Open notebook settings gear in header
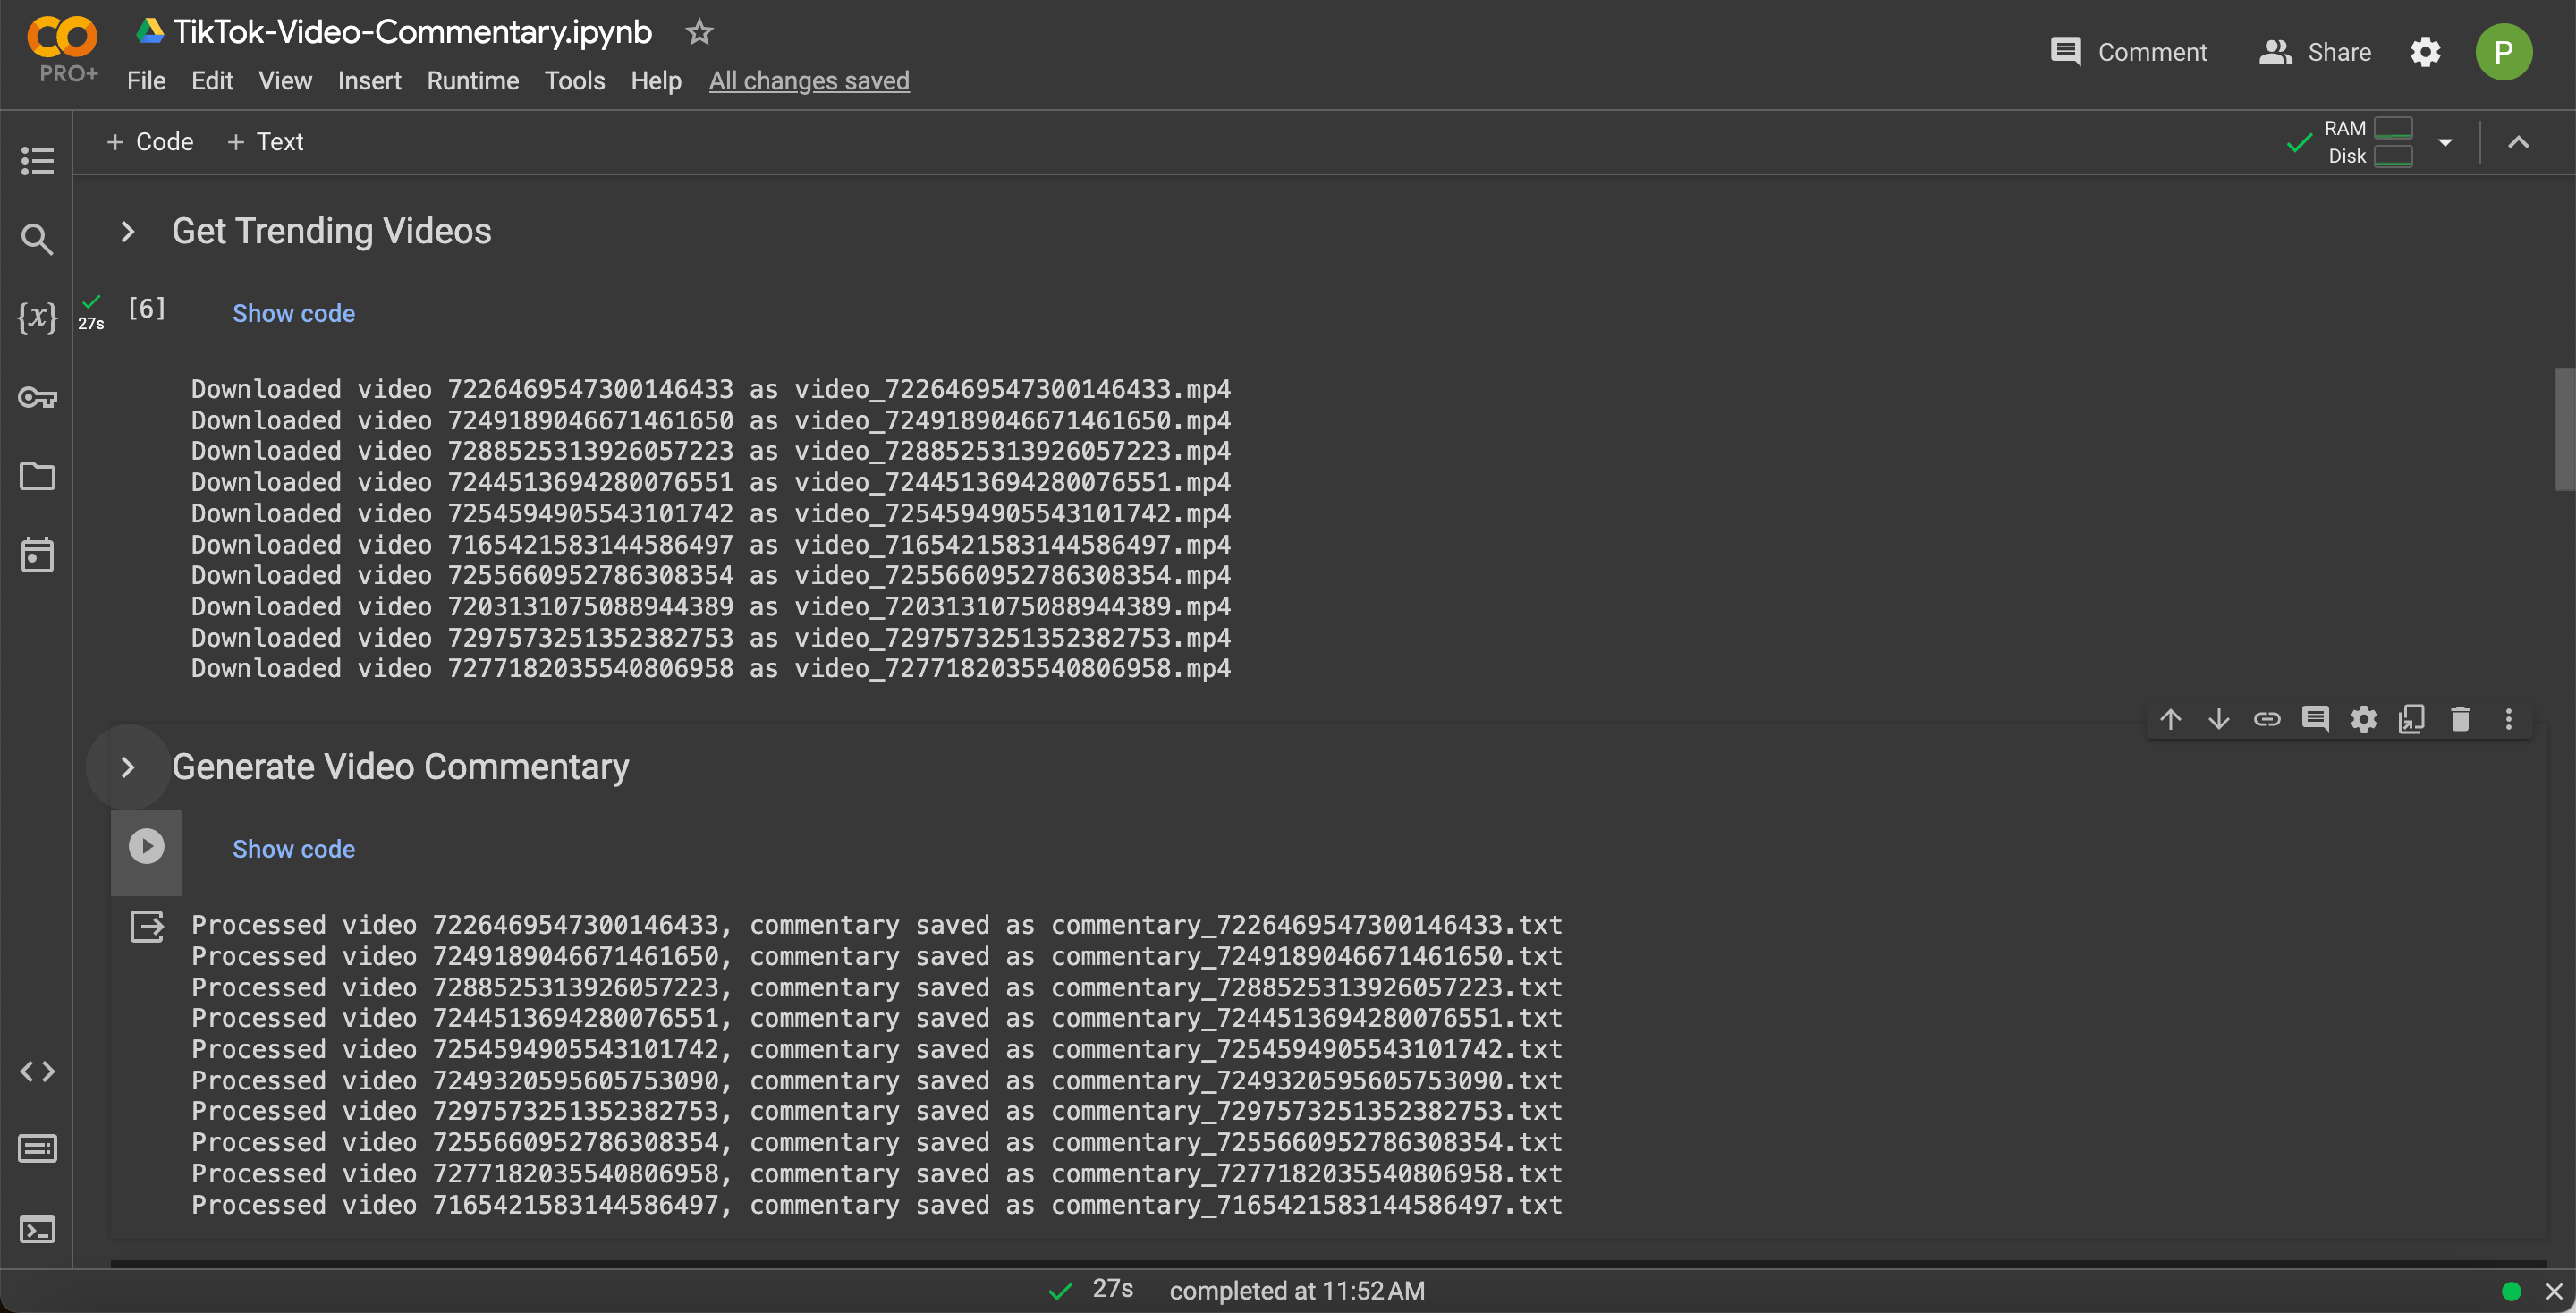 coord(2425,52)
